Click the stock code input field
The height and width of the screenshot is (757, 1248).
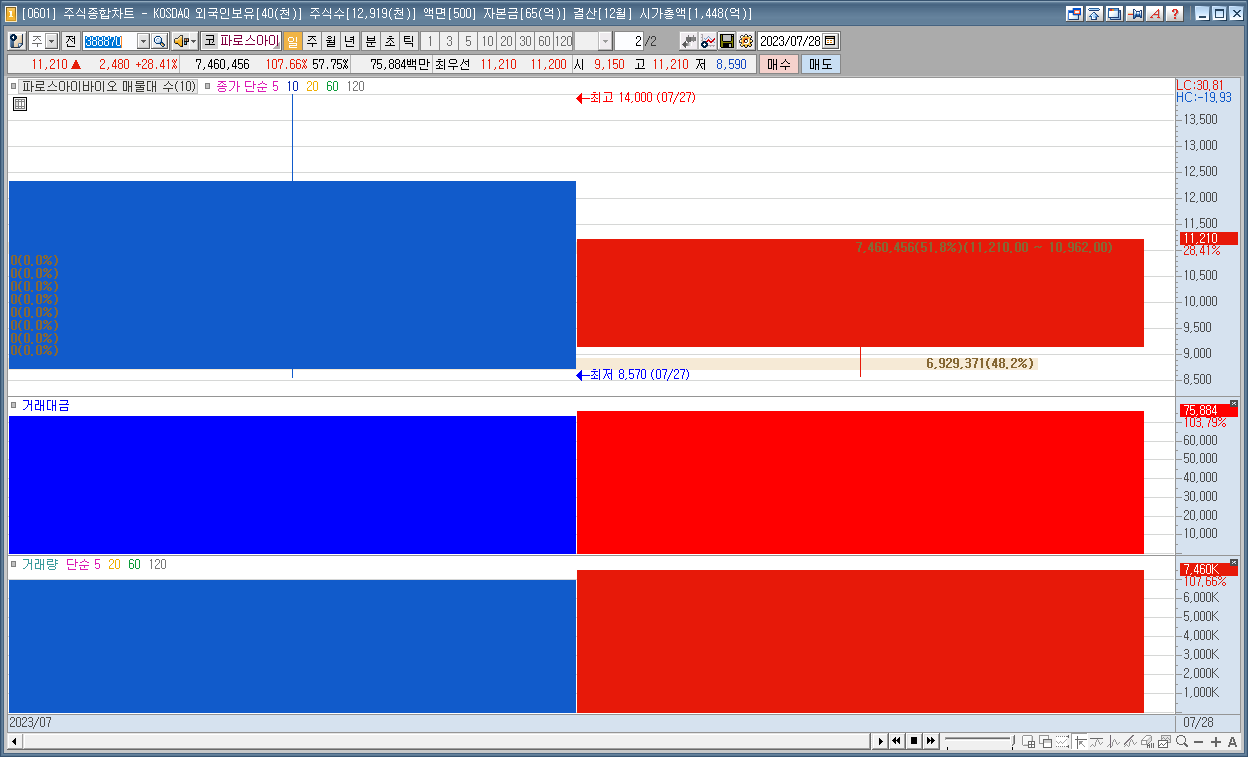[109, 41]
